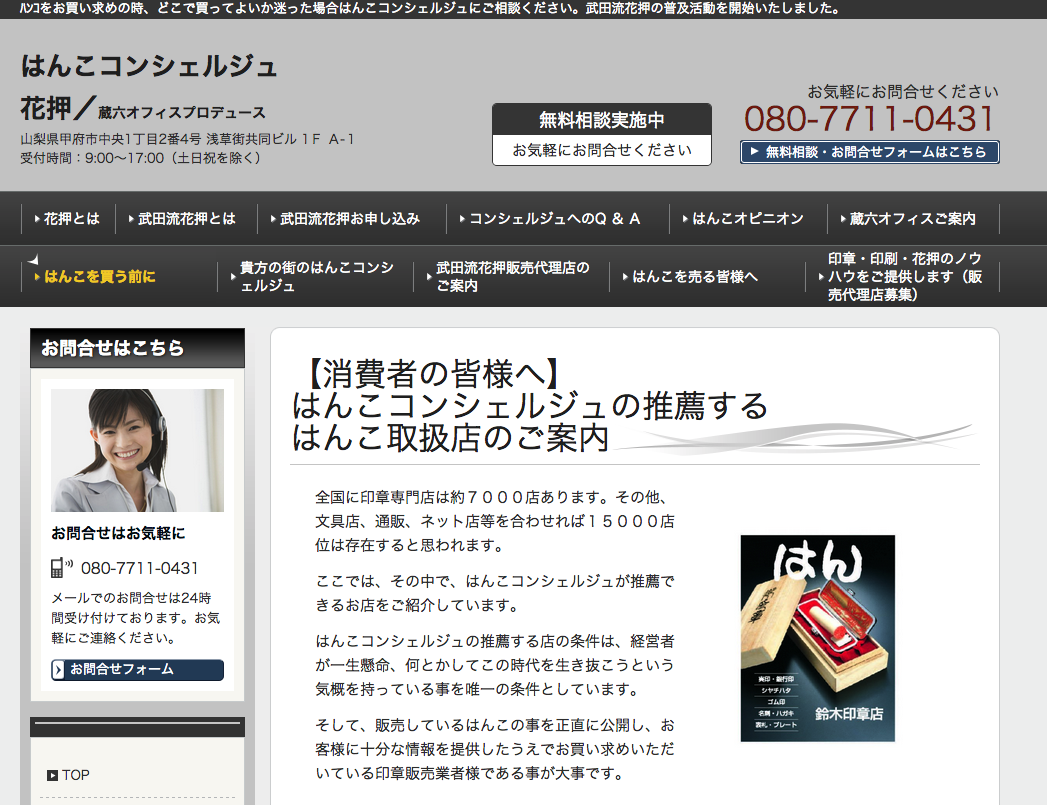Click the 無料相談・お問合せフォームはこちら button
The width and height of the screenshot is (1047, 805).
[x=869, y=152]
